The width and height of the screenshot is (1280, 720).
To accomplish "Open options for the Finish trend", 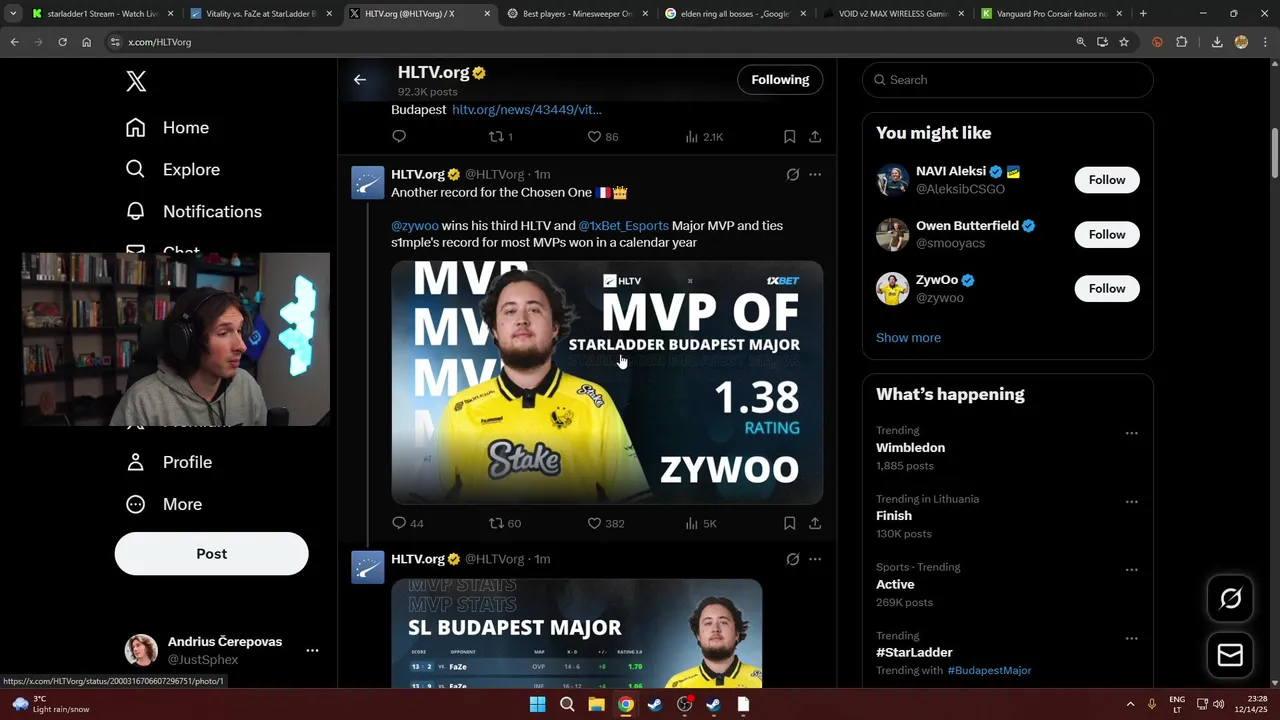I will point(1131,502).
